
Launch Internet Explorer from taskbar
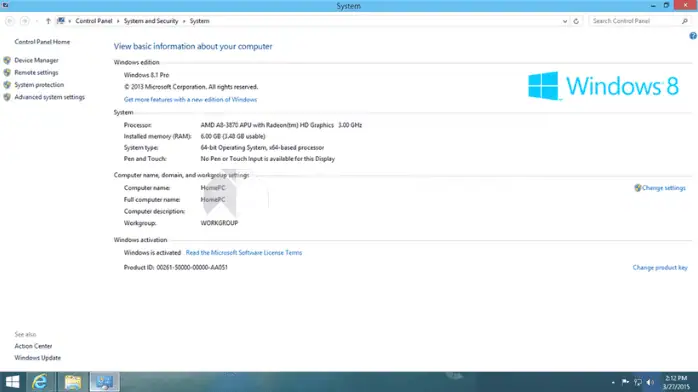pos(40,382)
